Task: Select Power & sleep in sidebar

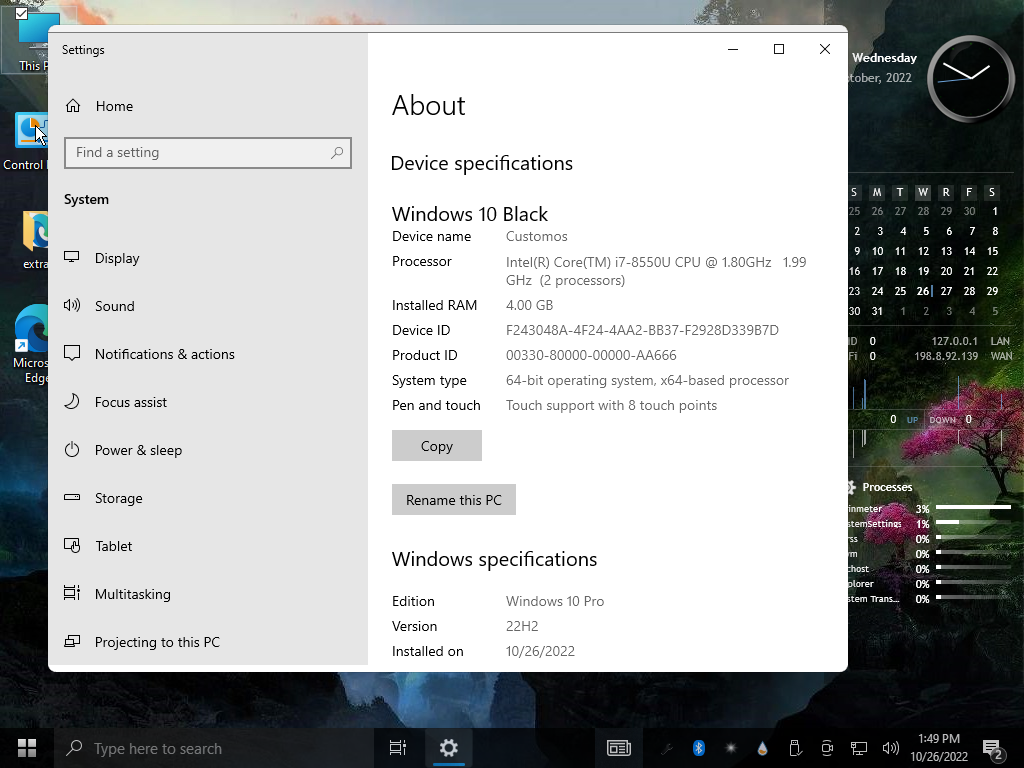Action: pos(138,450)
